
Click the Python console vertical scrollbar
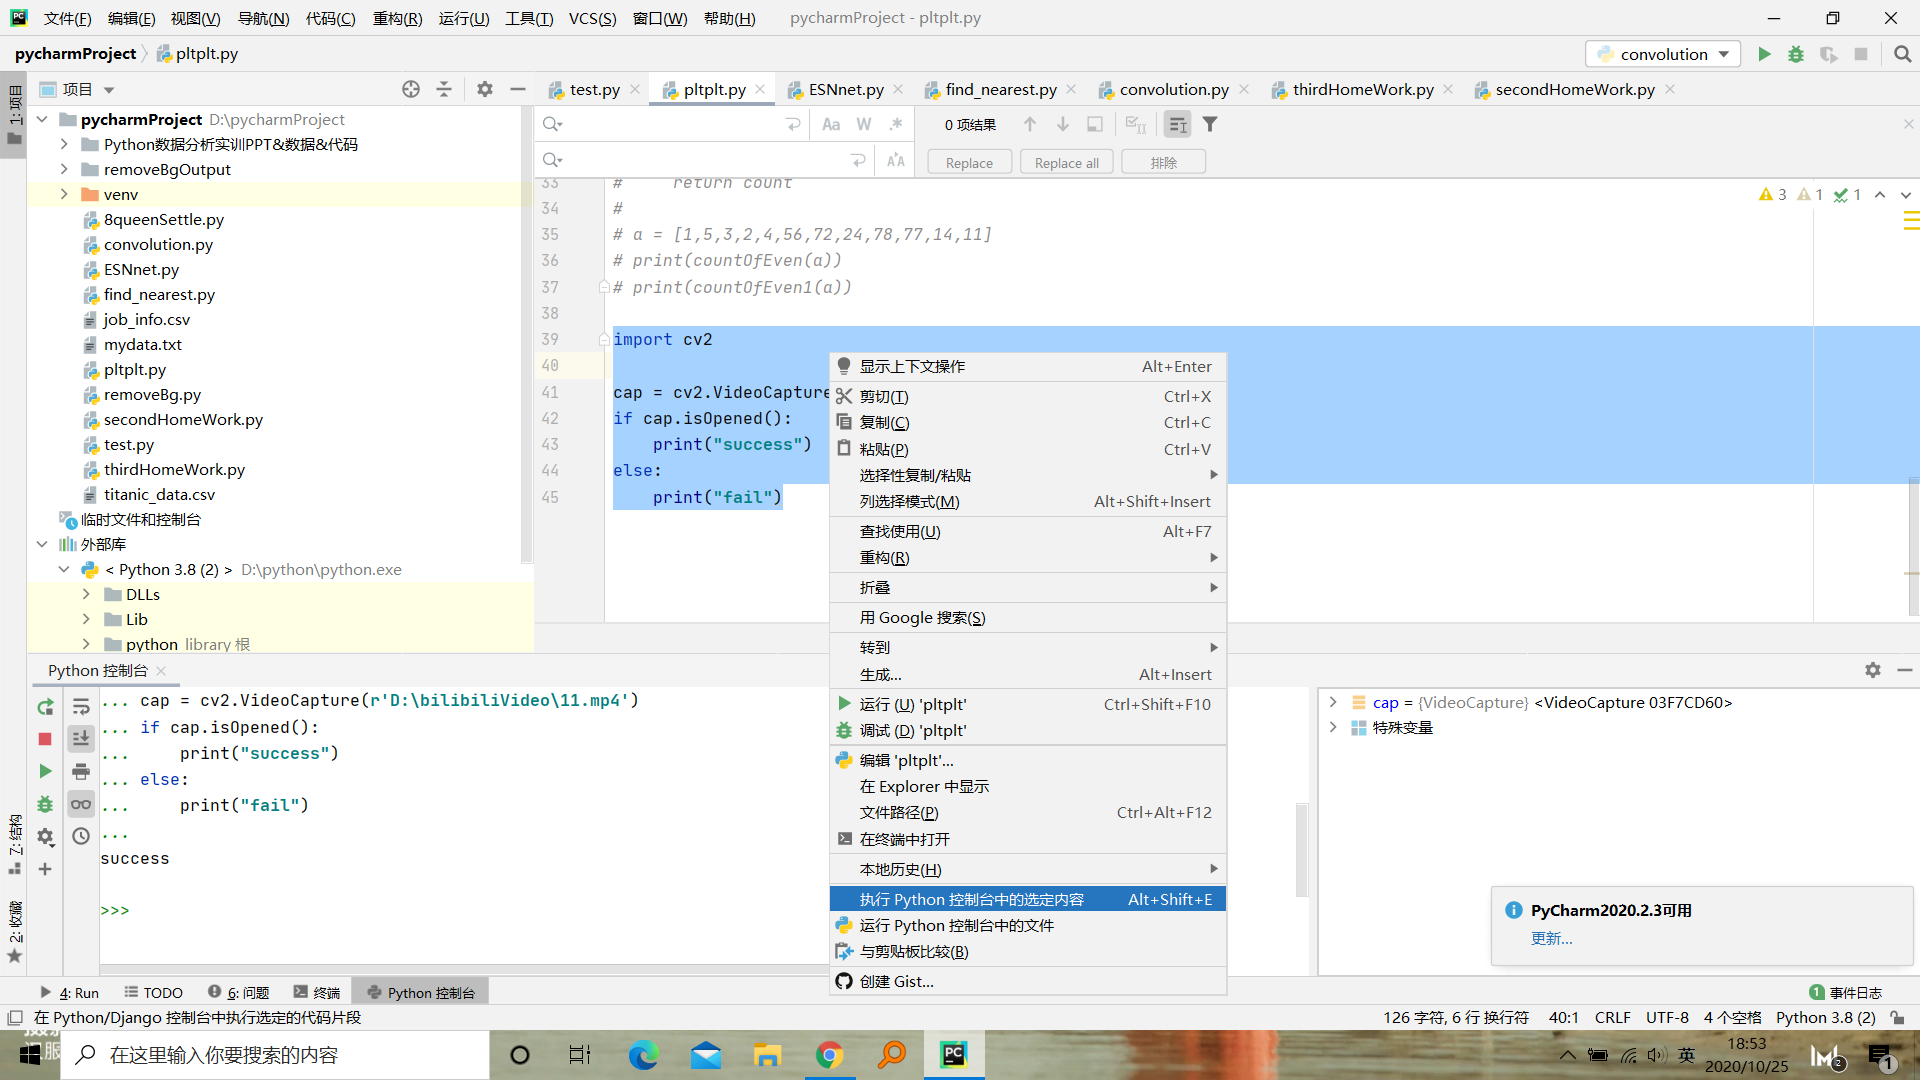(x=1301, y=848)
